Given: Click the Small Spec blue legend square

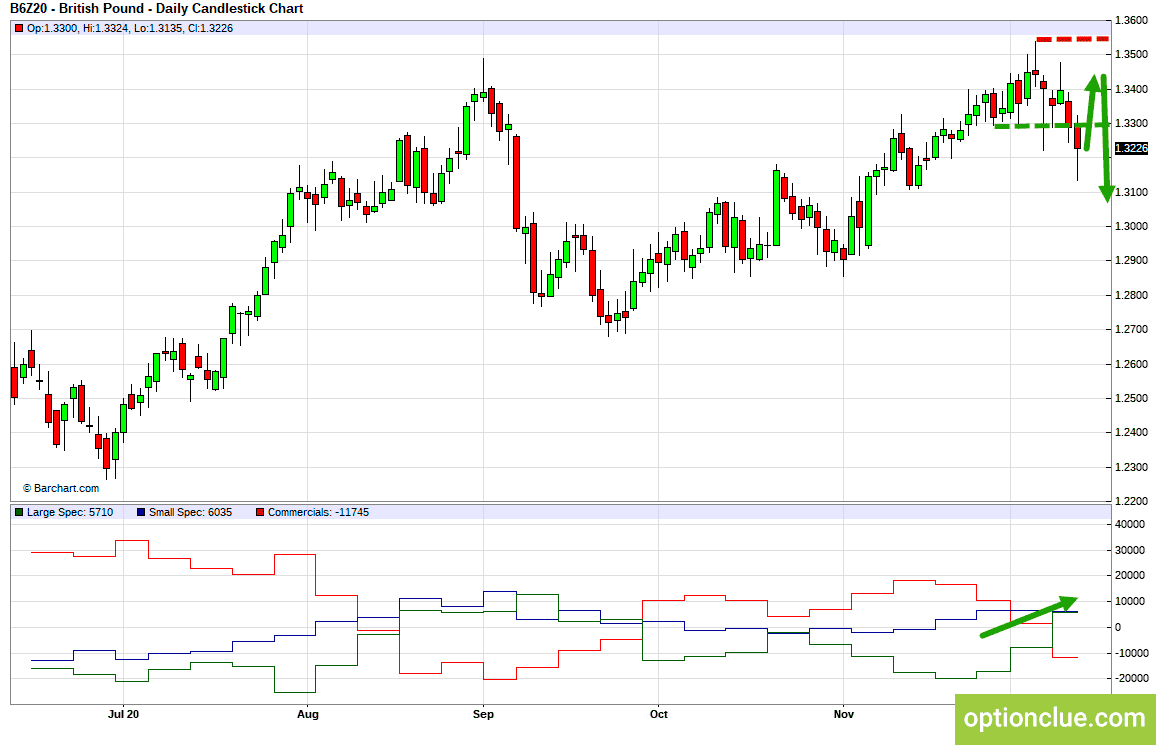Looking at the screenshot, I should (141, 512).
